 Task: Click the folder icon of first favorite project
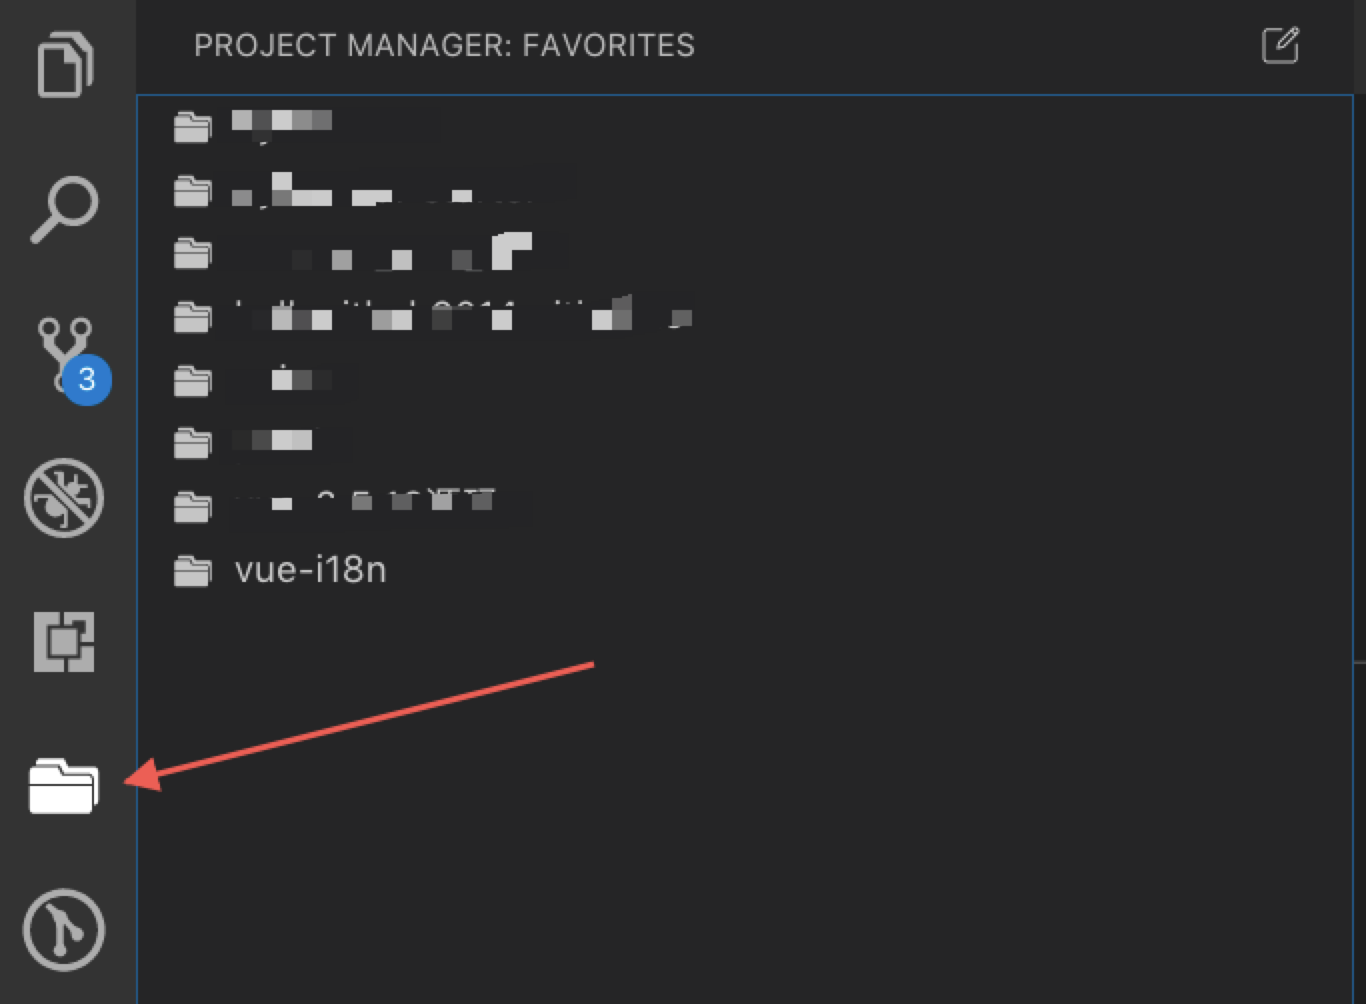pos(192,127)
